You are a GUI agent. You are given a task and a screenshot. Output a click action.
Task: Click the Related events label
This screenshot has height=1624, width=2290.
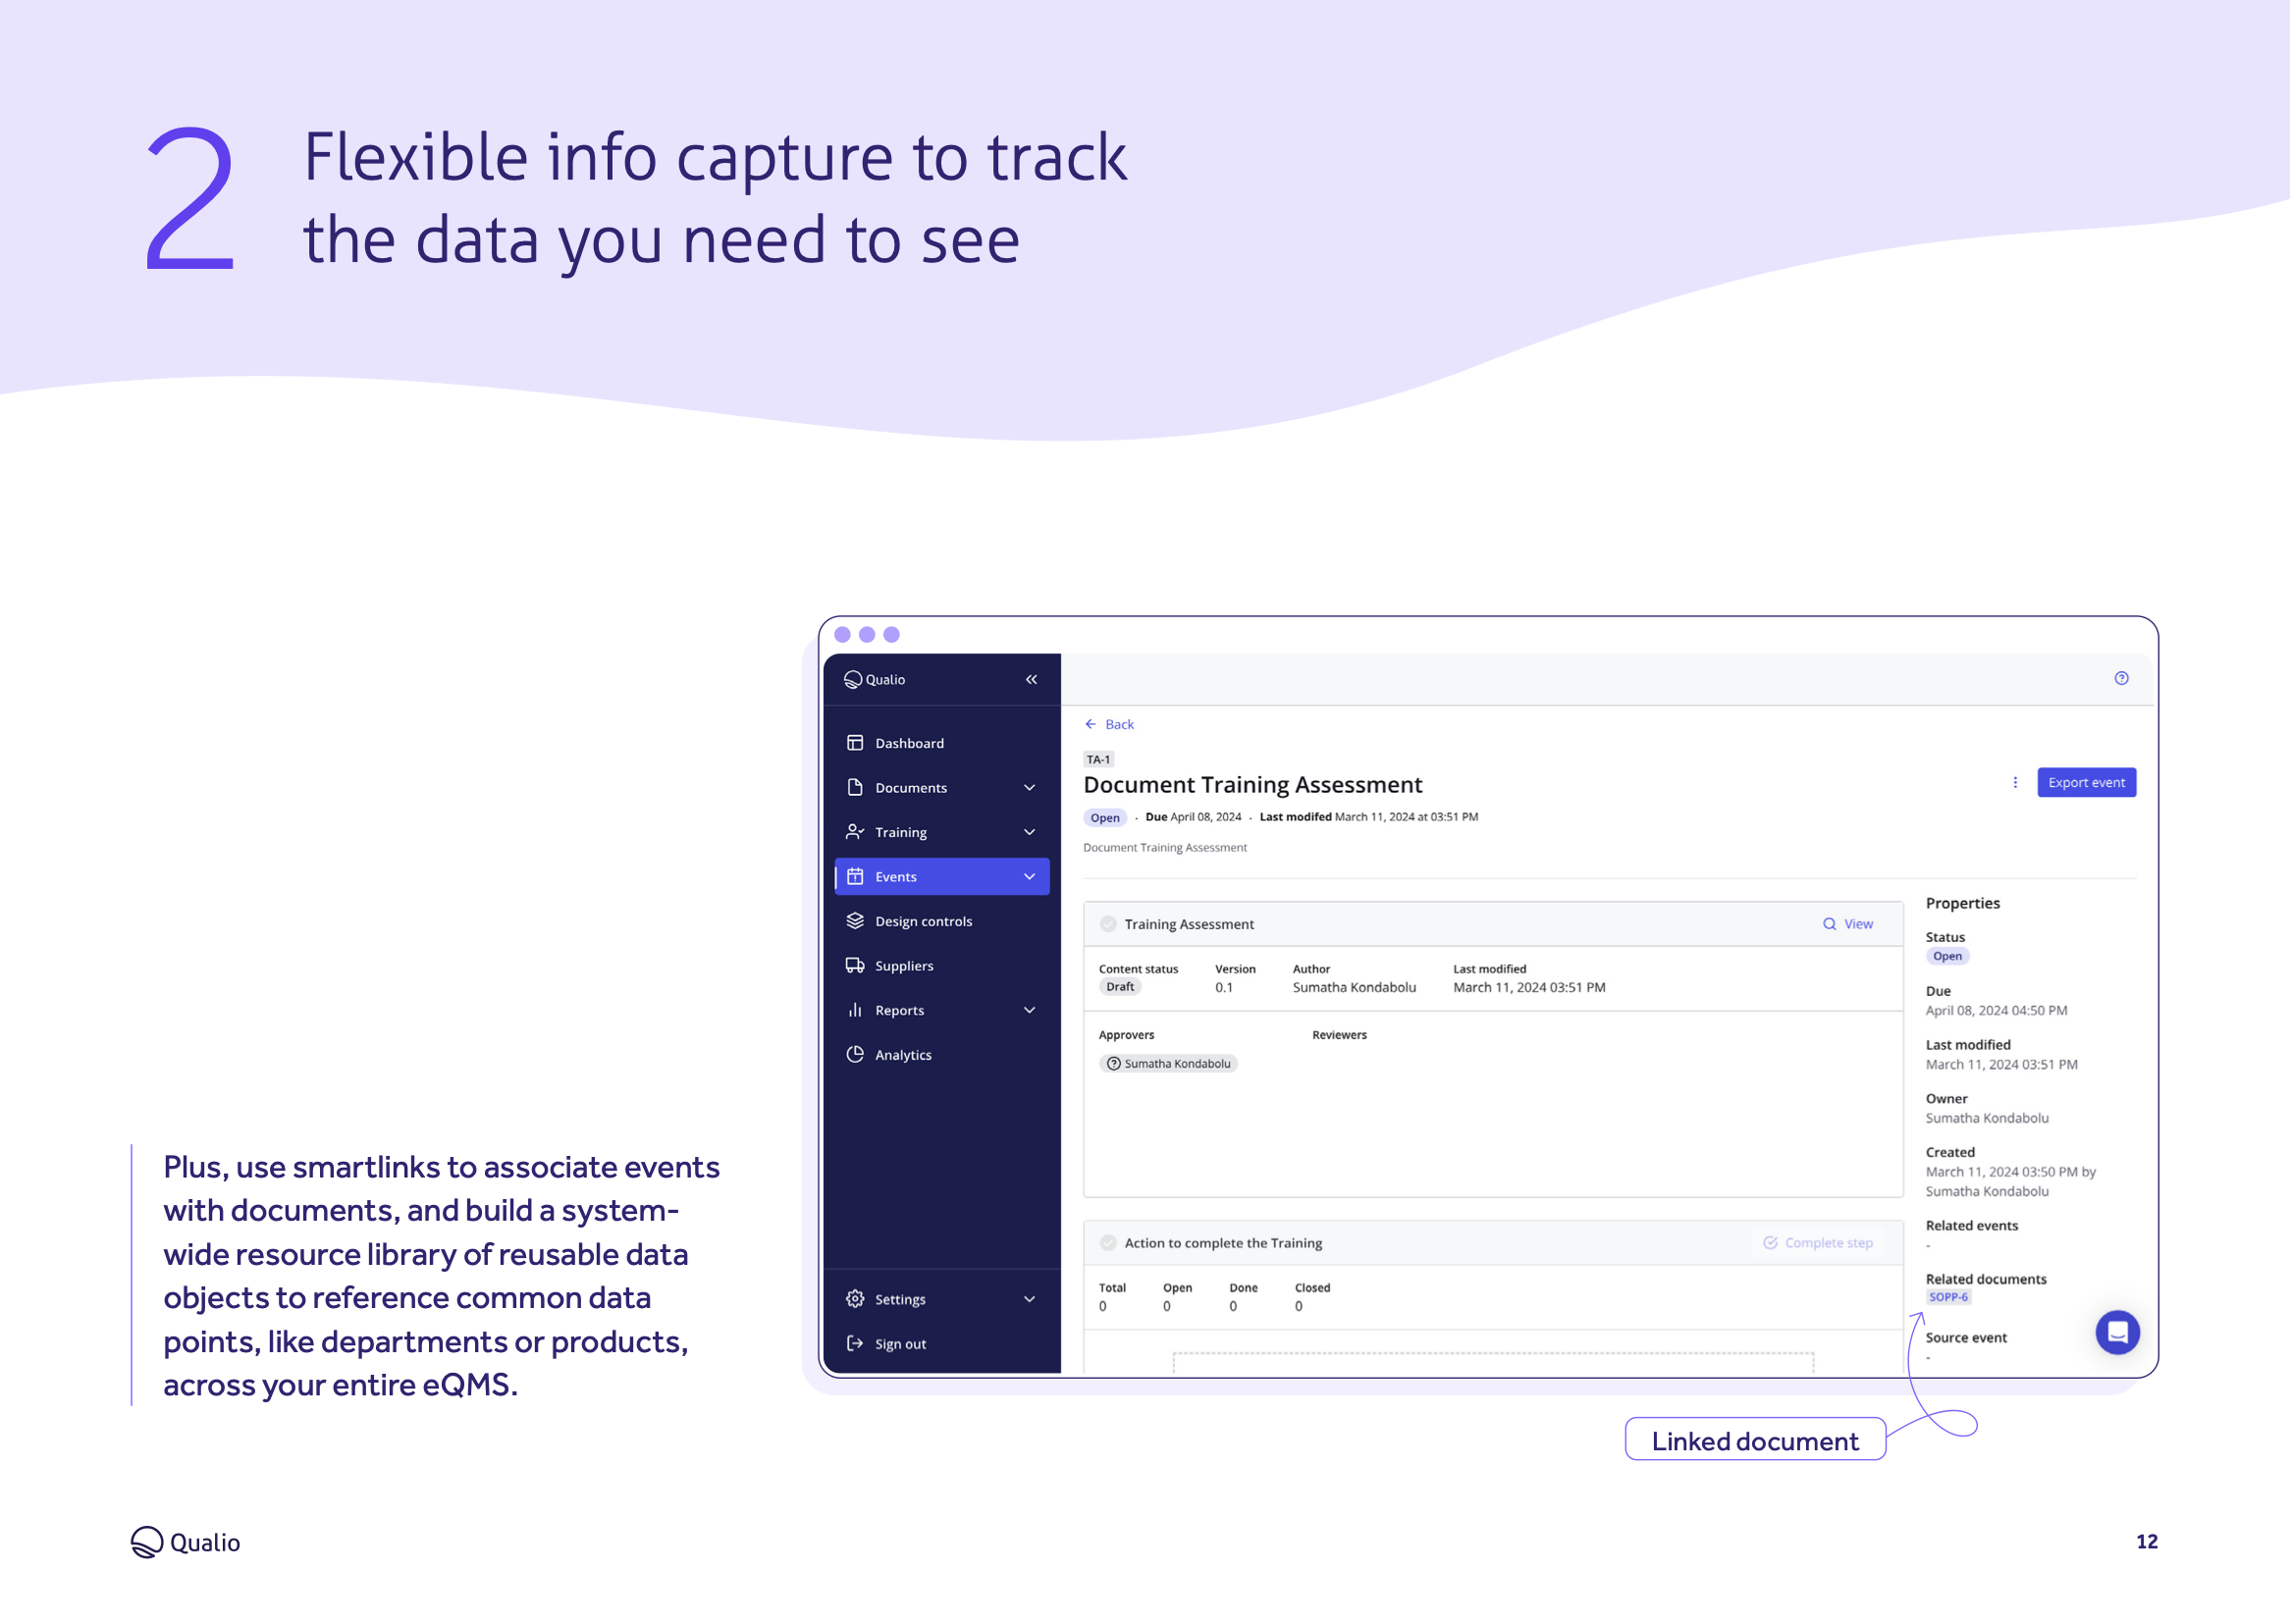(x=1971, y=1226)
